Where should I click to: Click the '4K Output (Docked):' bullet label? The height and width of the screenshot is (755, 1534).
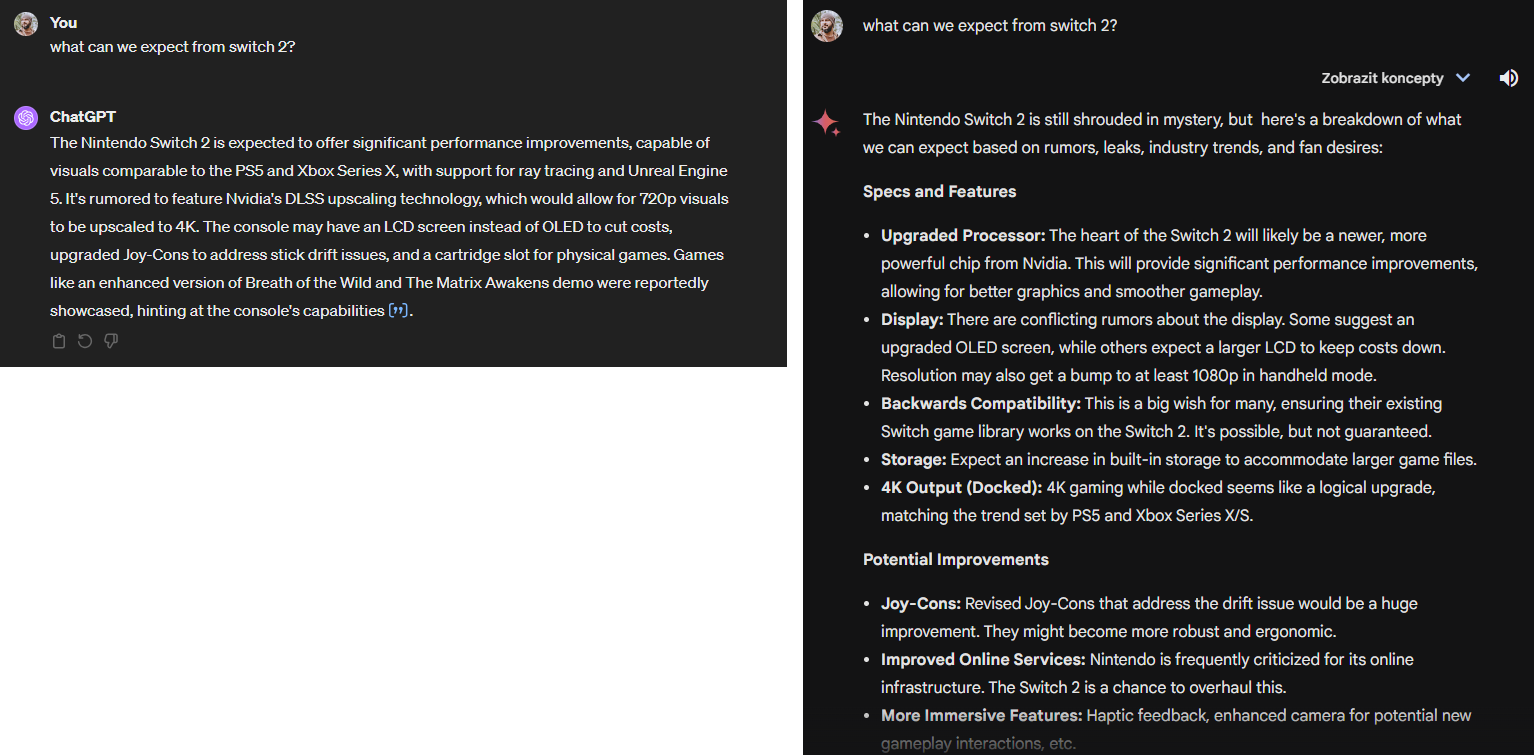962,487
